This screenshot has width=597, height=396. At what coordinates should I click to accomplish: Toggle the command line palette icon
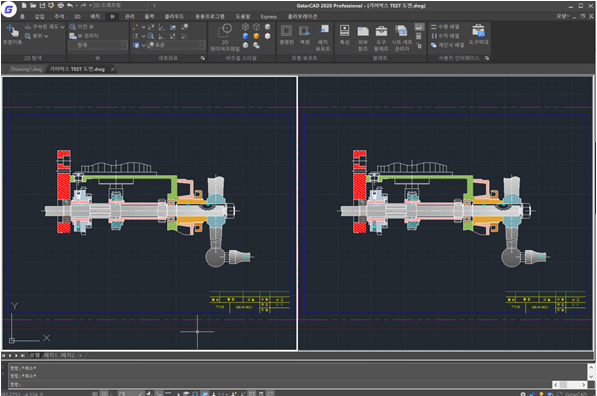[419, 27]
